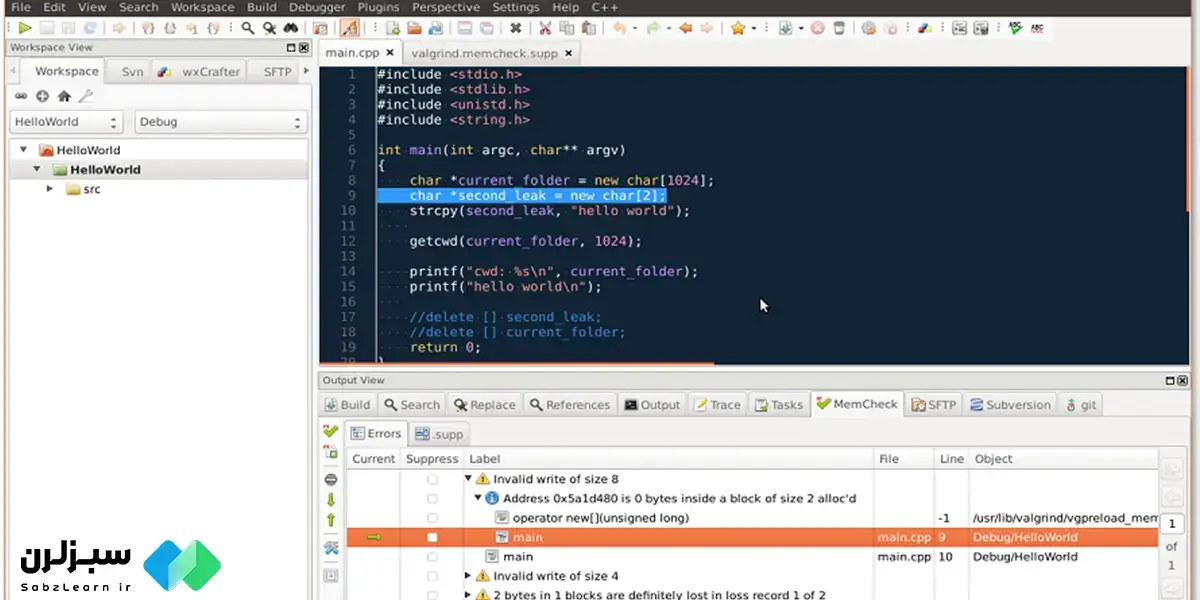Click the green run arrow in toolbar
Image resolution: width=1200 pixels, height=600 pixels.
[x=25, y=28]
